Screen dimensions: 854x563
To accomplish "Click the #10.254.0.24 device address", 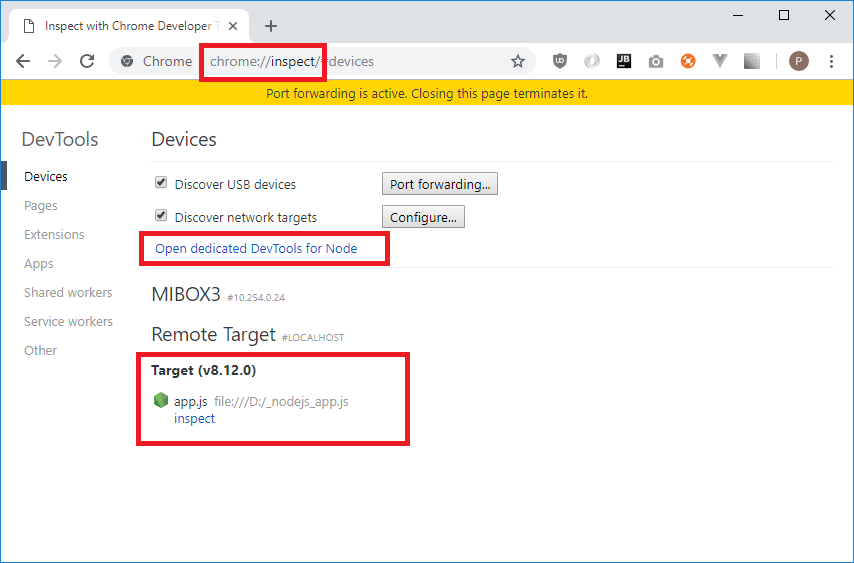I will tap(255, 298).
